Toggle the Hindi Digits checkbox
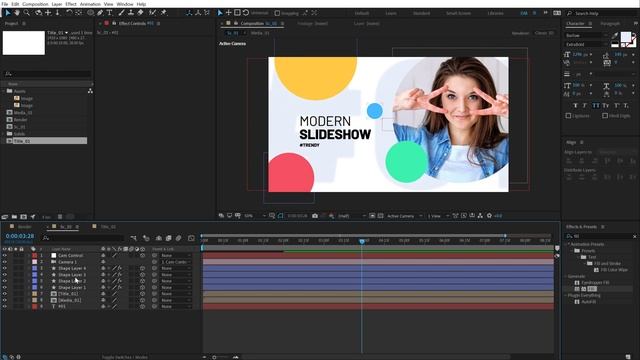This screenshot has height=360, width=640. point(605,116)
